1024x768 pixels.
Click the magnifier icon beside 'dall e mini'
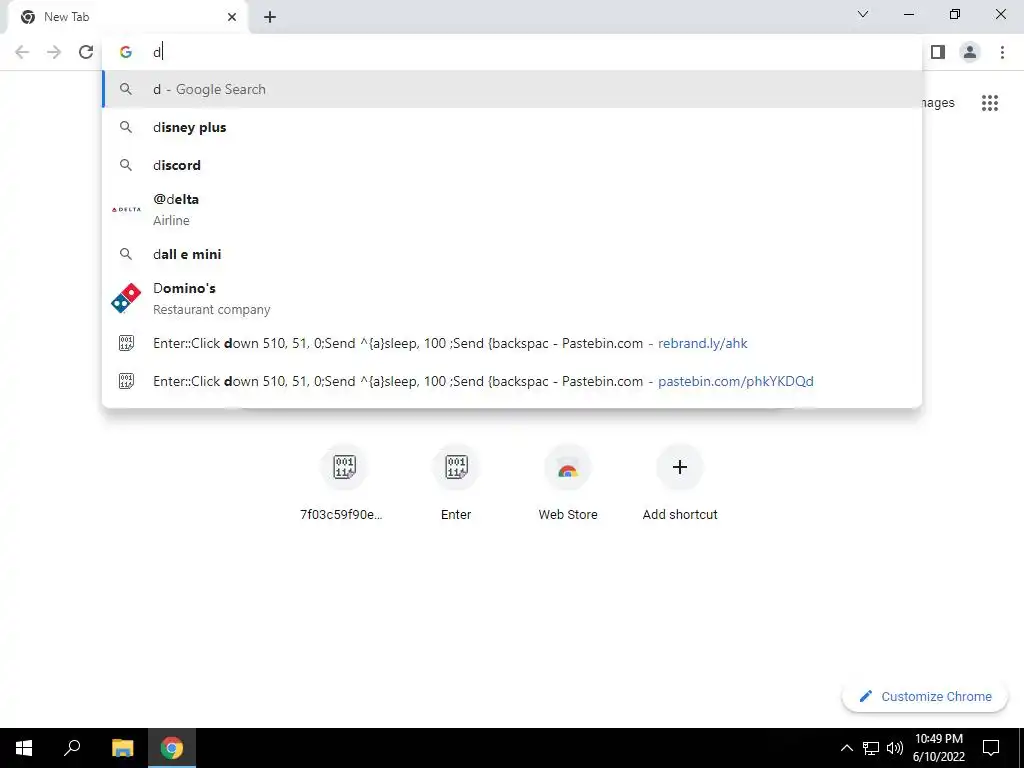pyautogui.click(x=126, y=254)
